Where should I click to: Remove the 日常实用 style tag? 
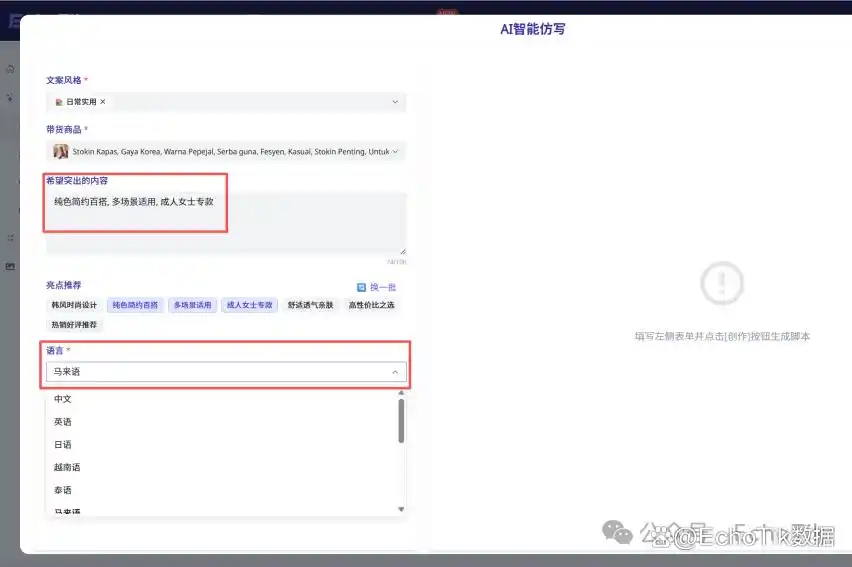point(103,102)
